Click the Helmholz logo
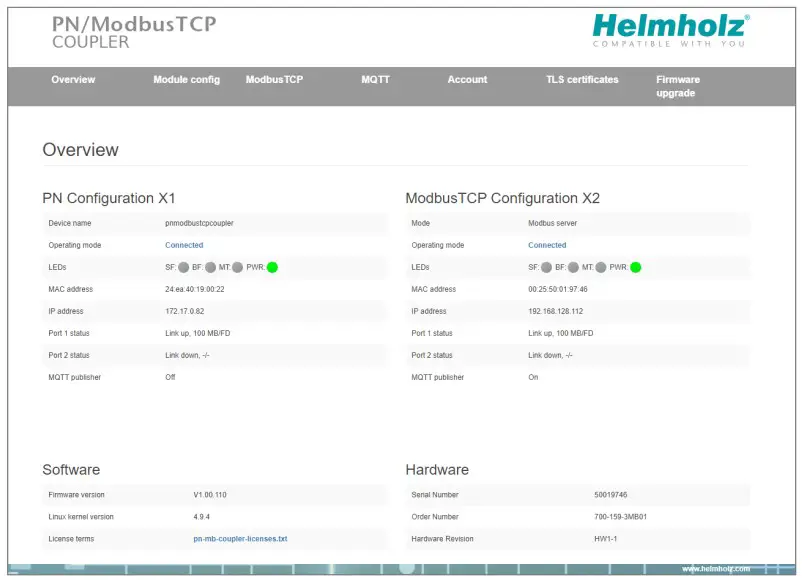 pyautogui.click(x=671, y=30)
